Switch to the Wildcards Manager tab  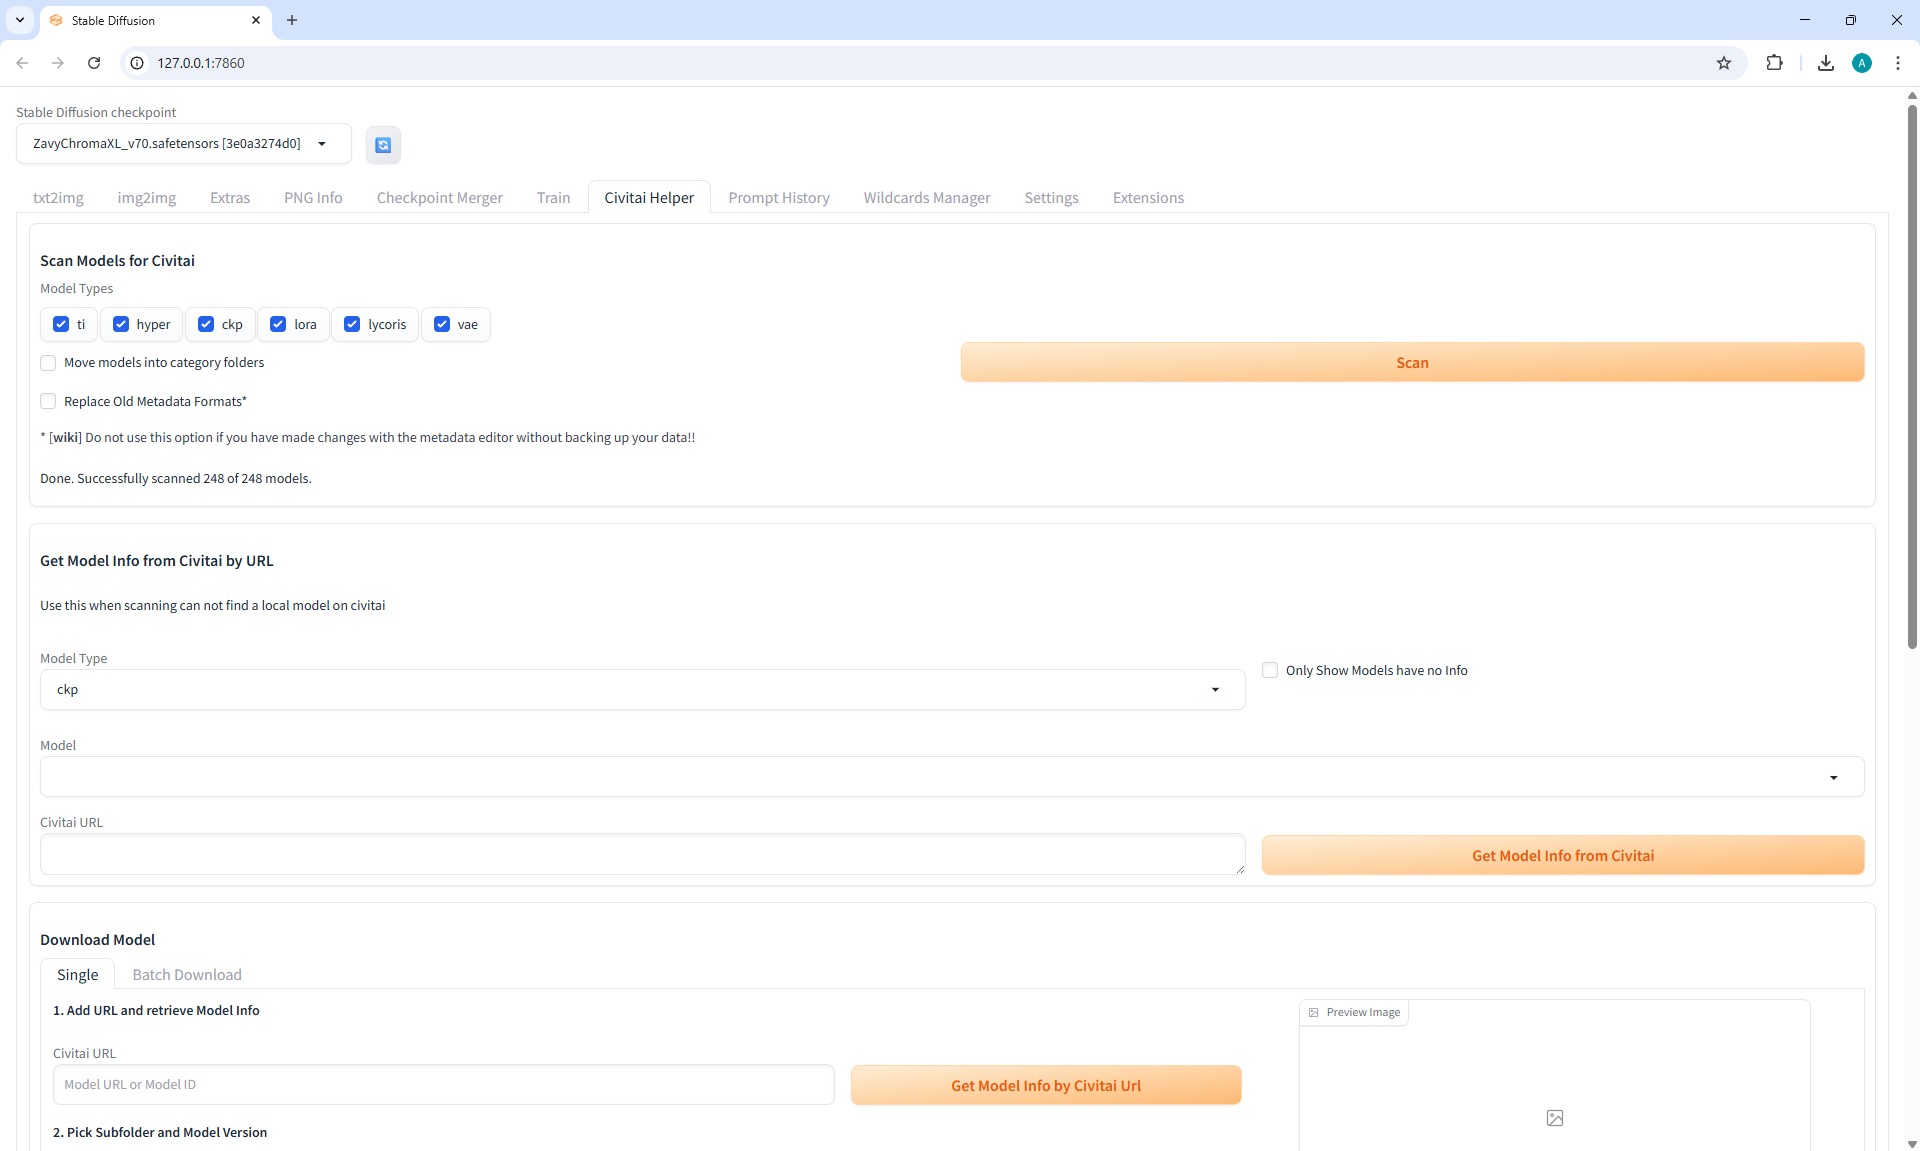[926, 198]
